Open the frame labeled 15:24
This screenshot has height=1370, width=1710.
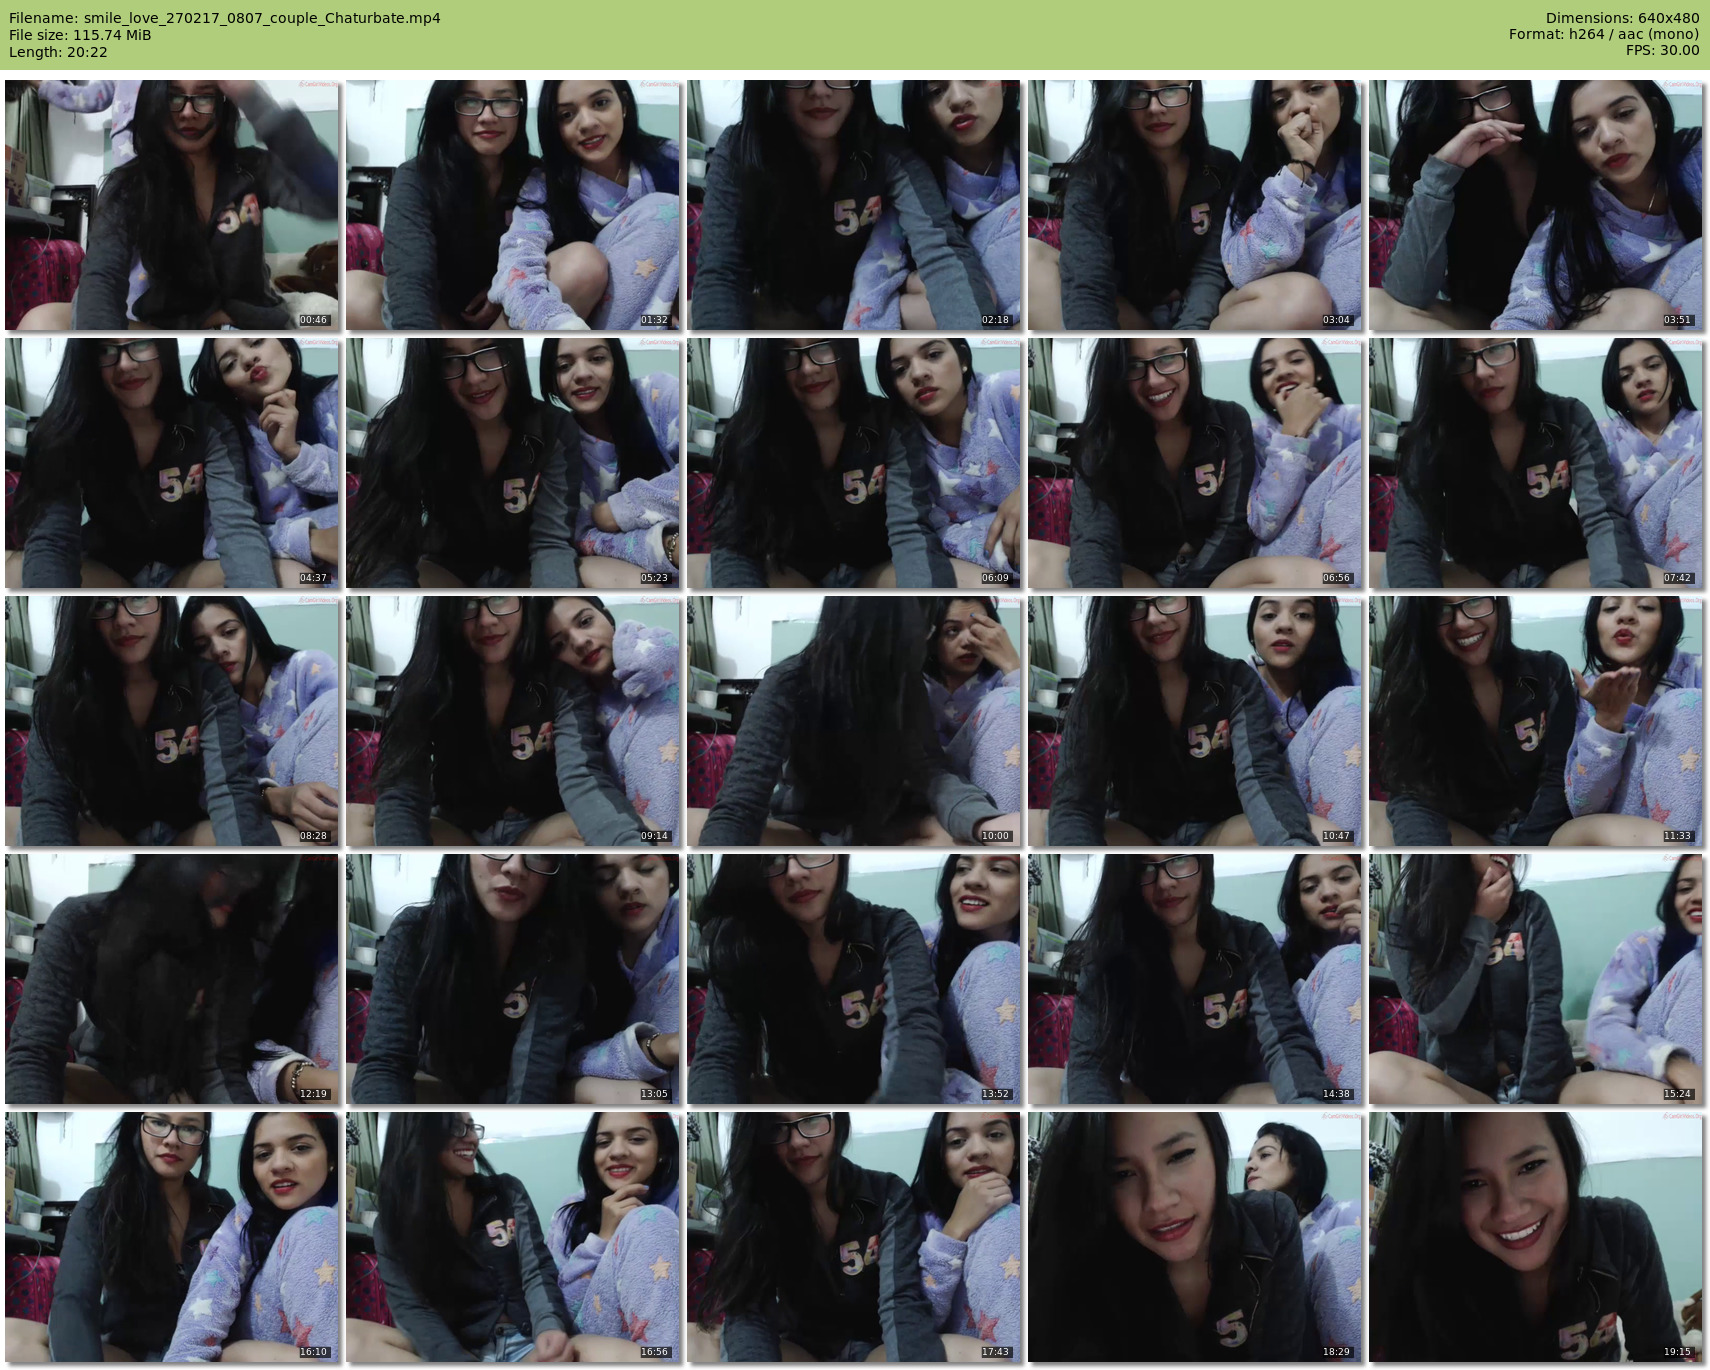(x=1536, y=979)
